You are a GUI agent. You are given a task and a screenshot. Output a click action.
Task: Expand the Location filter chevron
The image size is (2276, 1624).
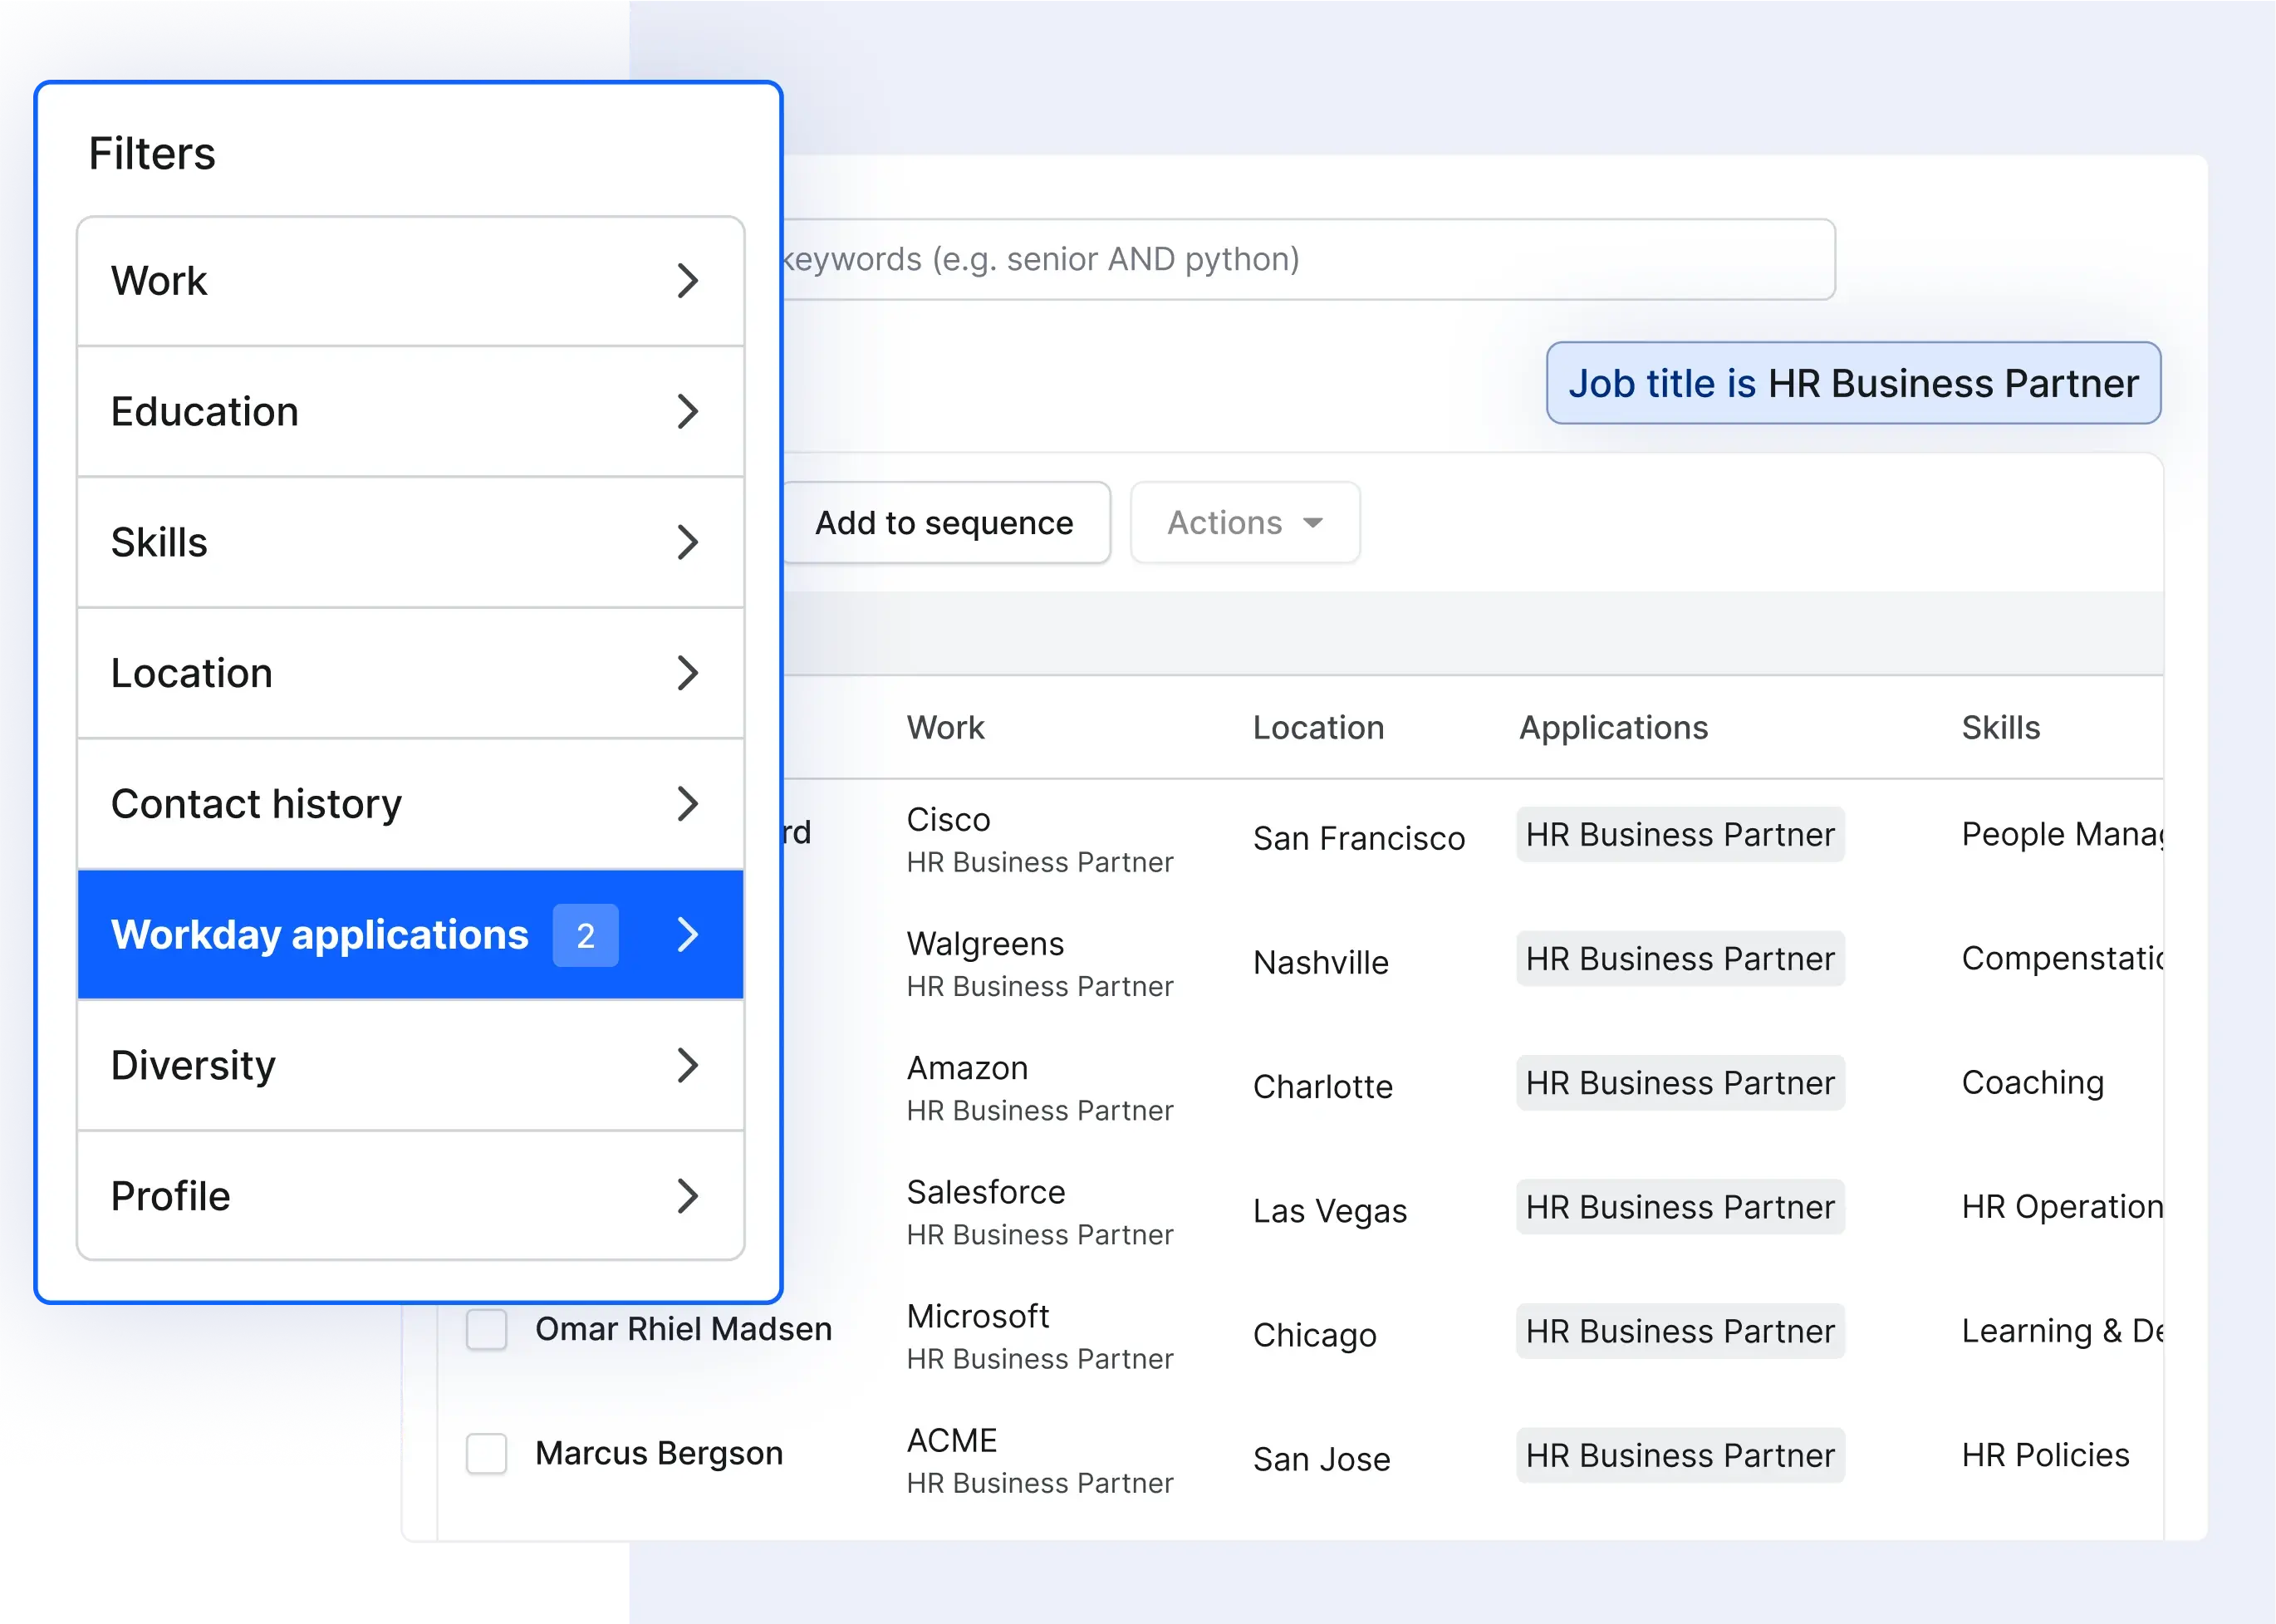point(687,673)
